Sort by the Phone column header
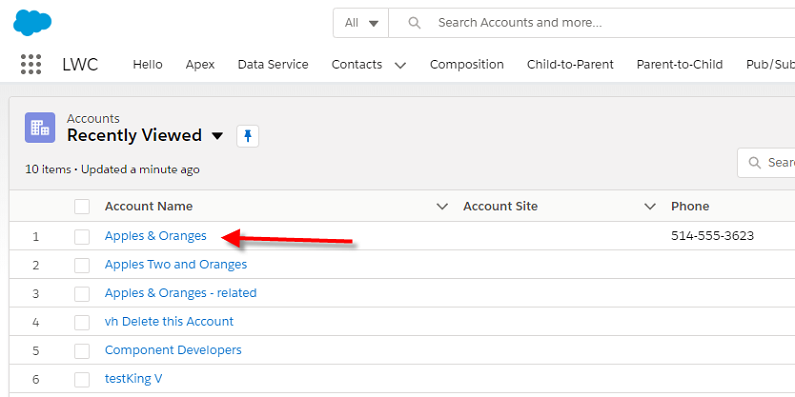Image resolution: width=795 pixels, height=397 pixels. click(x=690, y=206)
